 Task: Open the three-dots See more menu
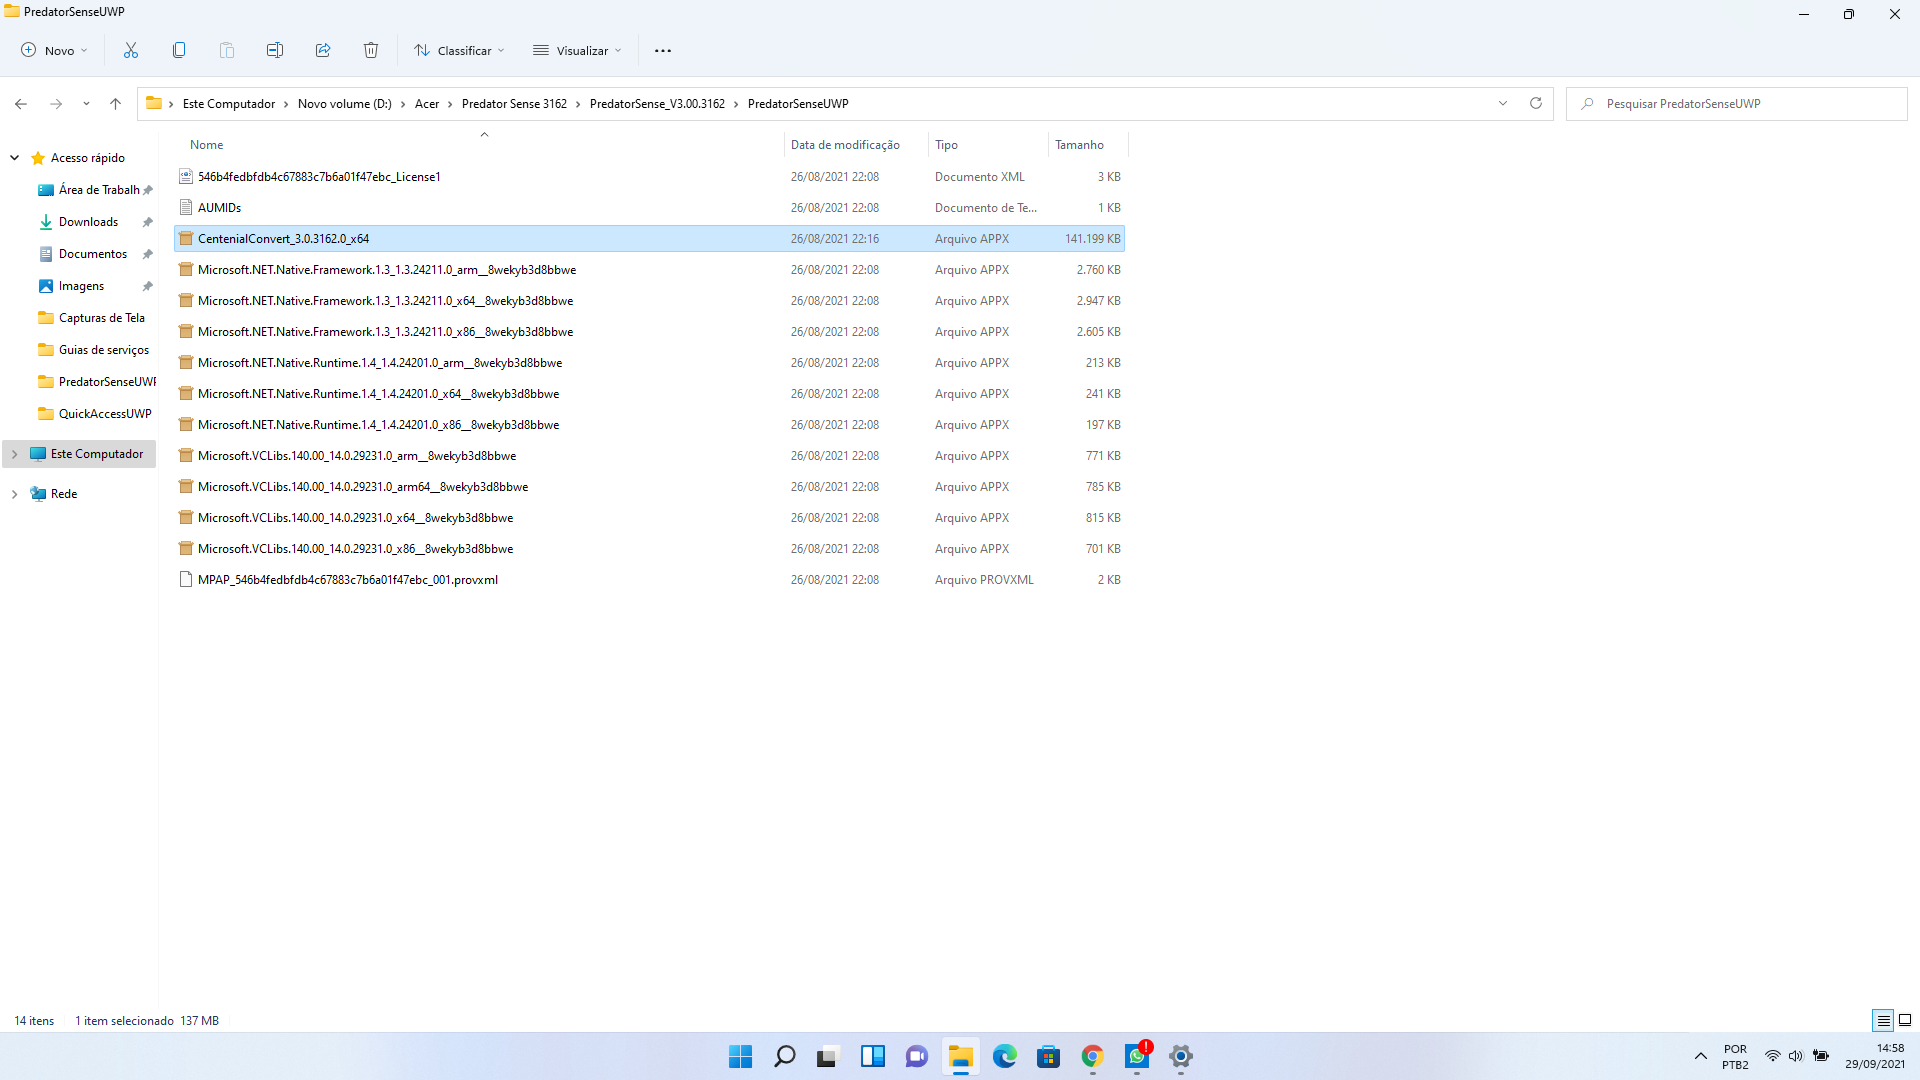click(663, 50)
